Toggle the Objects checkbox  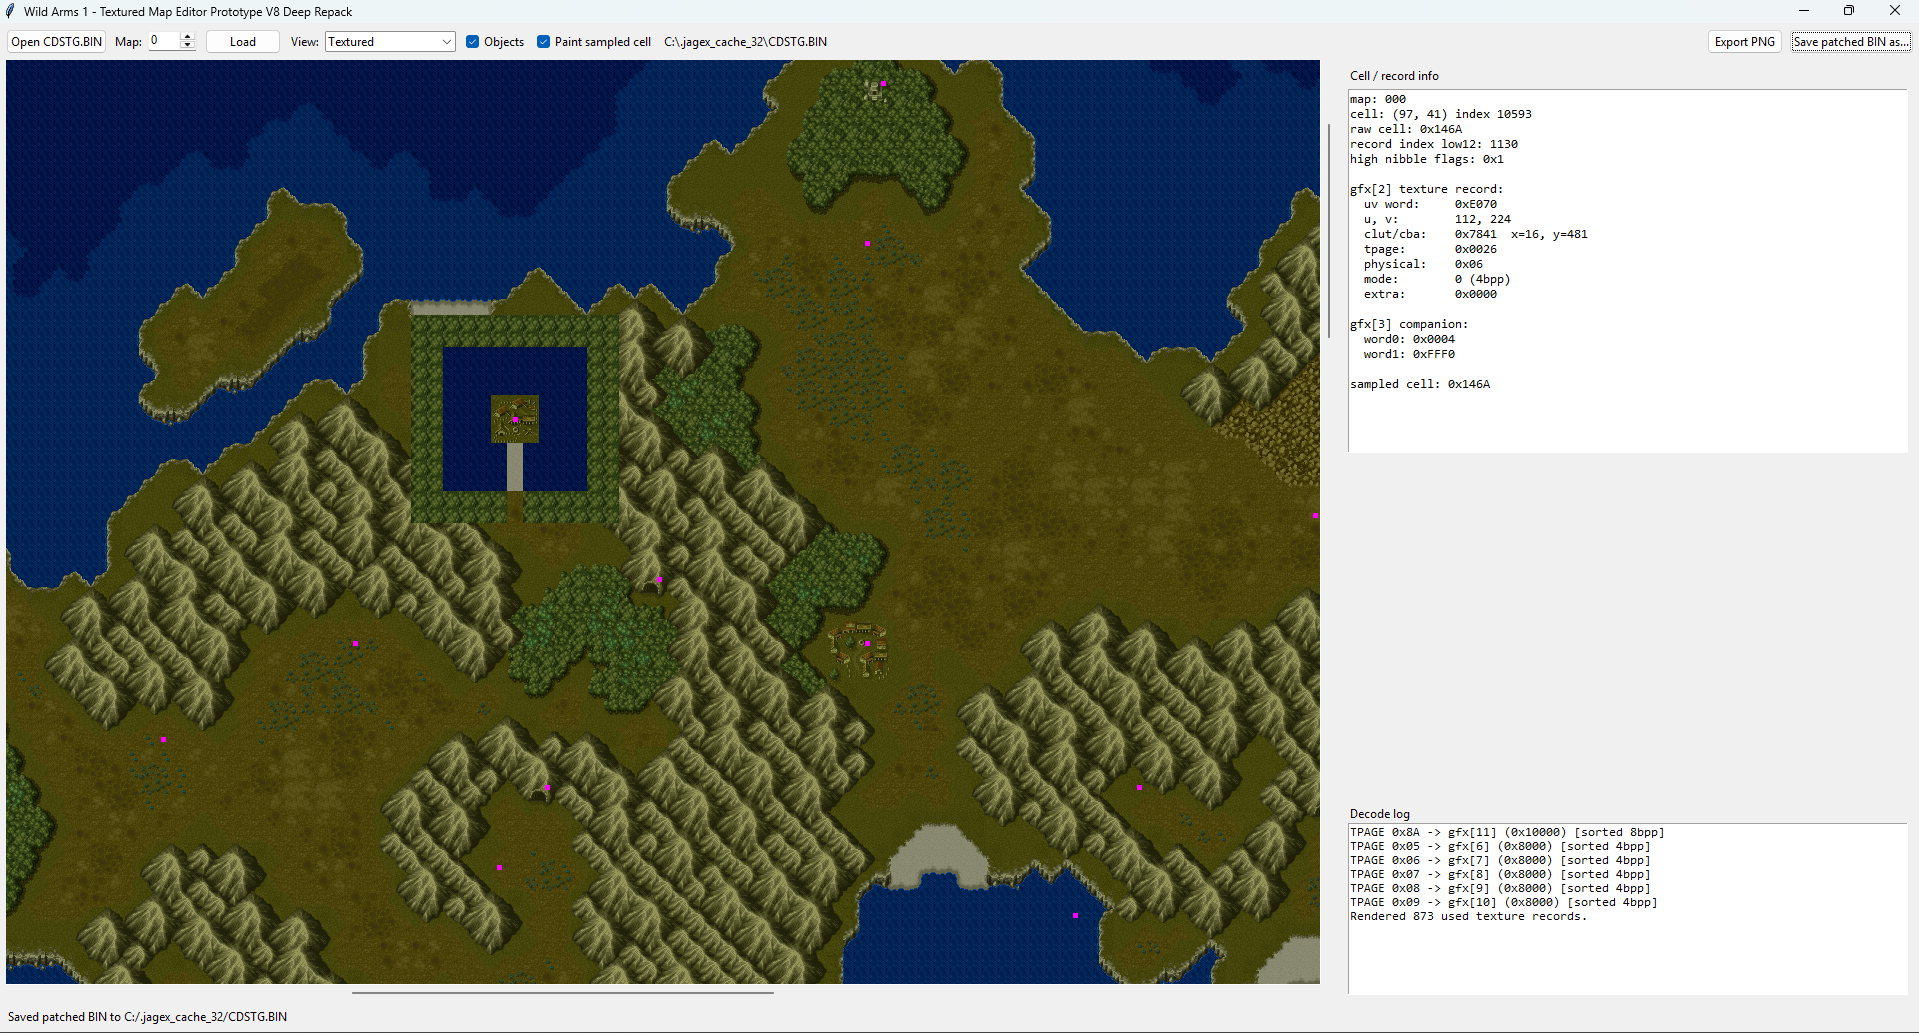click(x=473, y=42)
